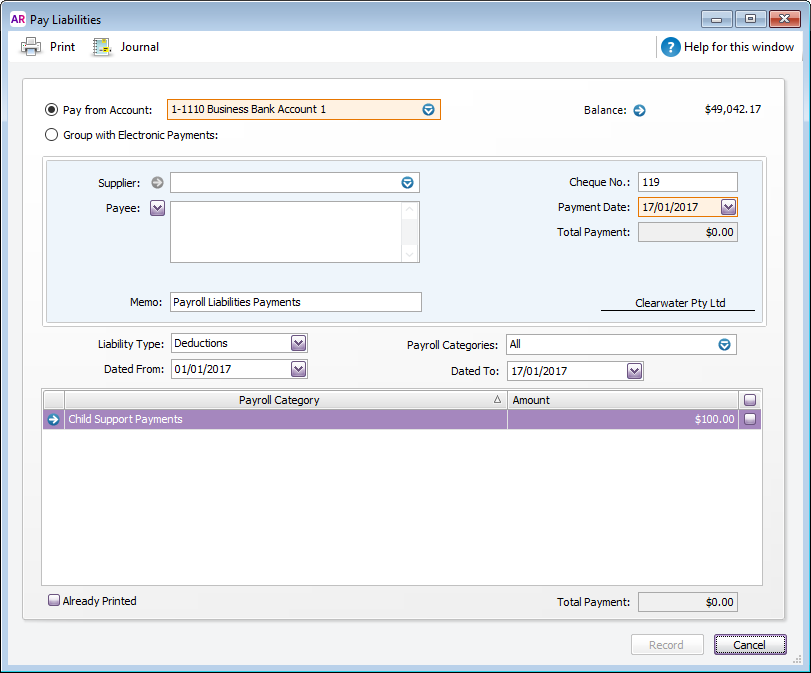This screenshot has height=673, width=811.
Task: Click the Pay Liabilities AR window icon
Action: [18, 19]
